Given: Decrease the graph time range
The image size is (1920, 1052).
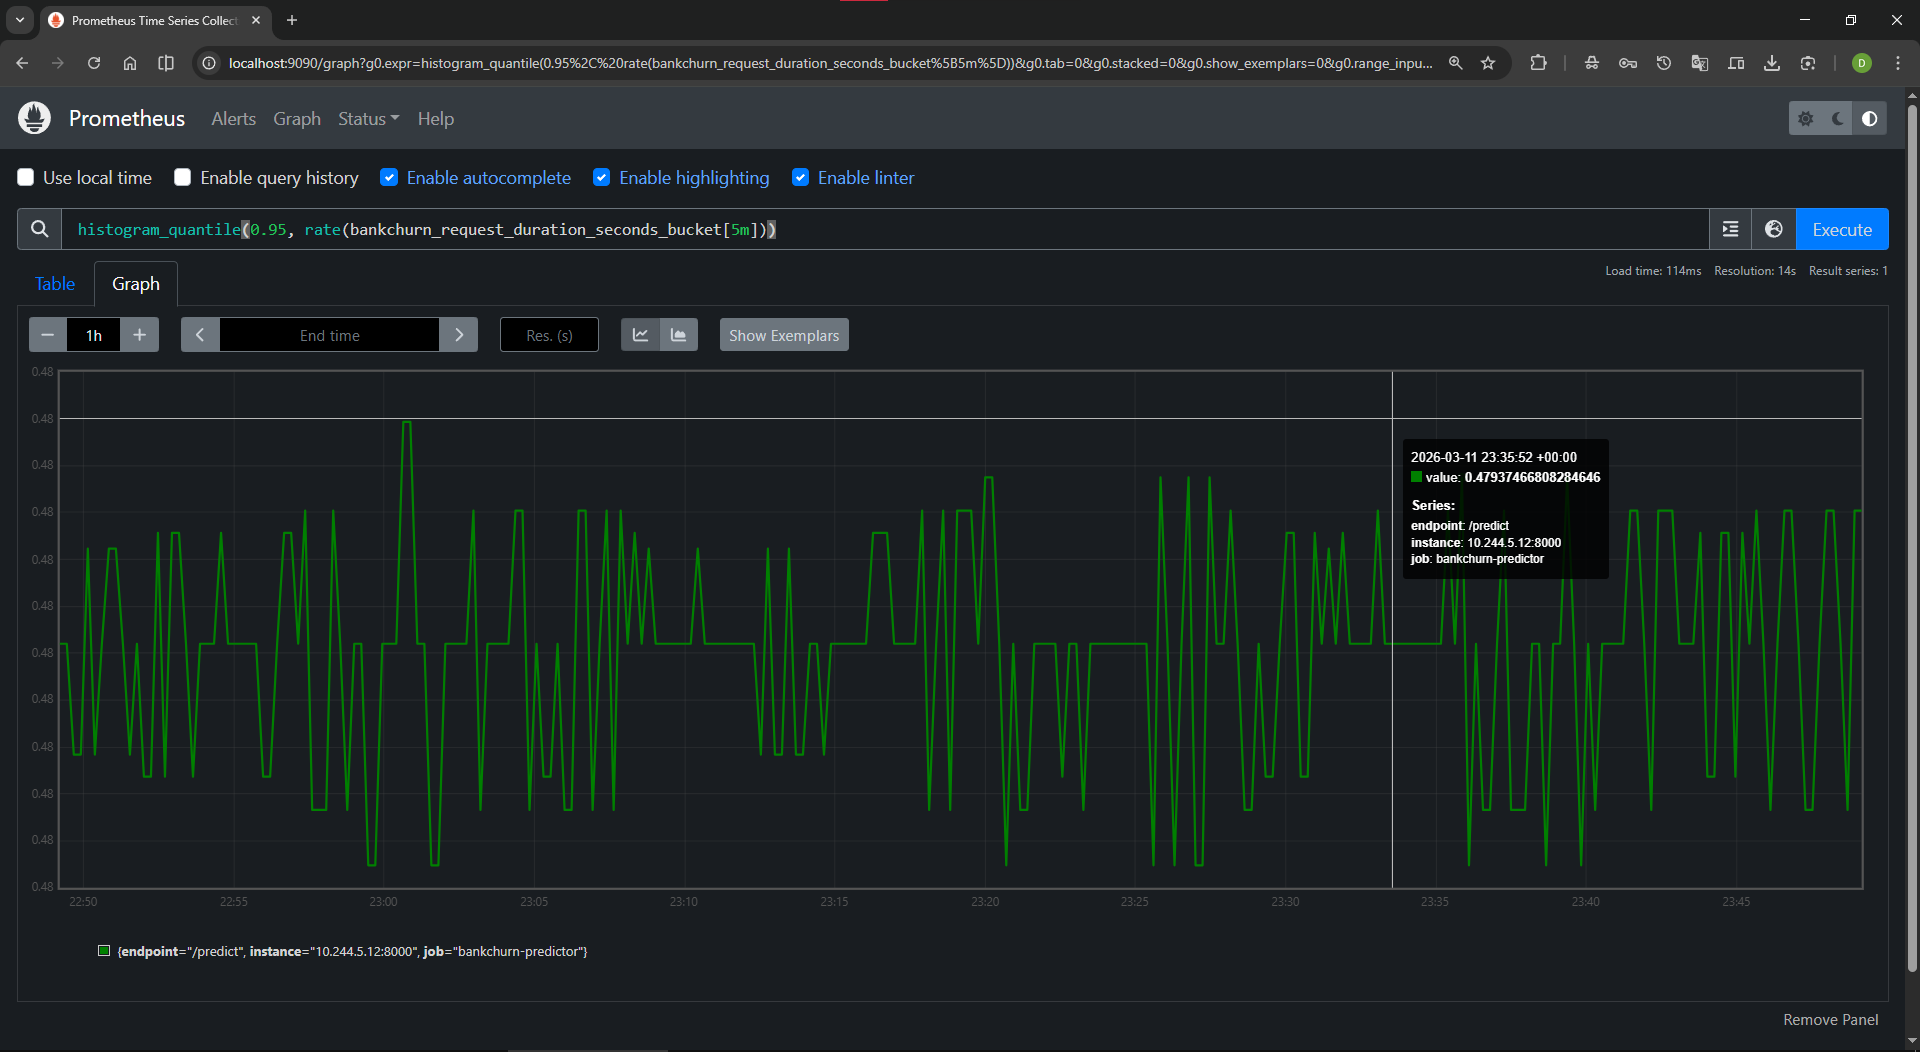Looking at the screenshot, I should click(47, 335).
